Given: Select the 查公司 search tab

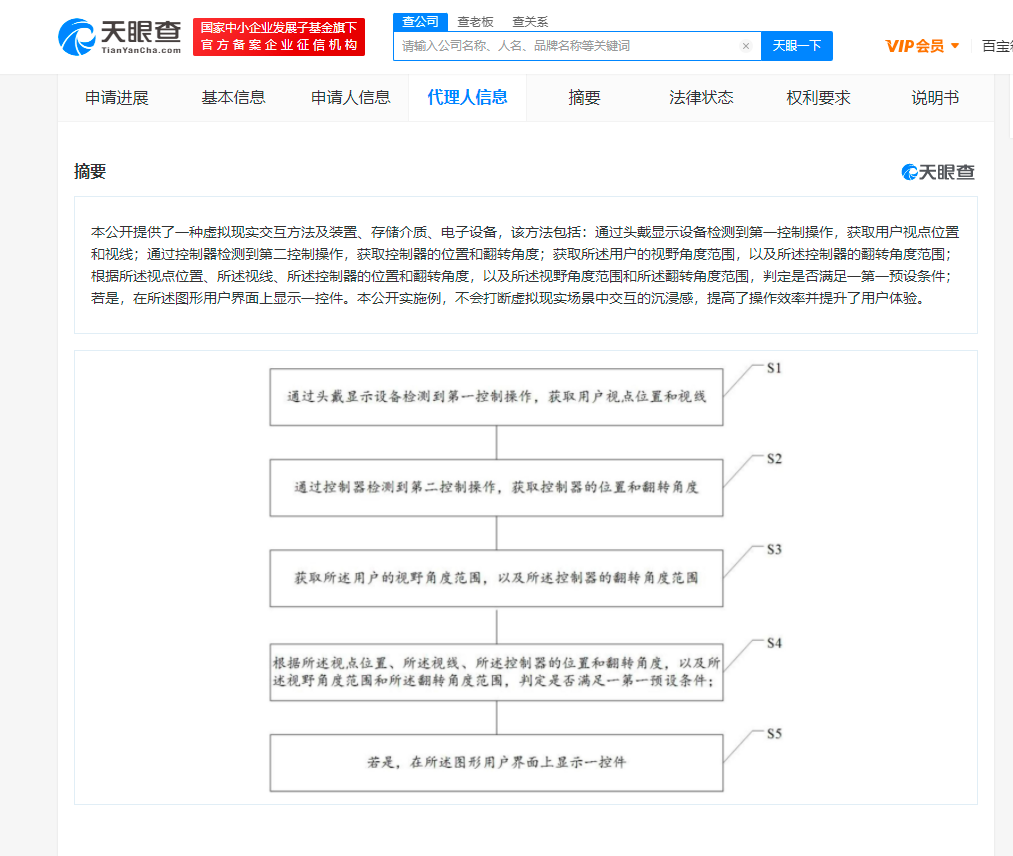Looking at the screenshot, I should pyautogui.click(x=420, y=22).
